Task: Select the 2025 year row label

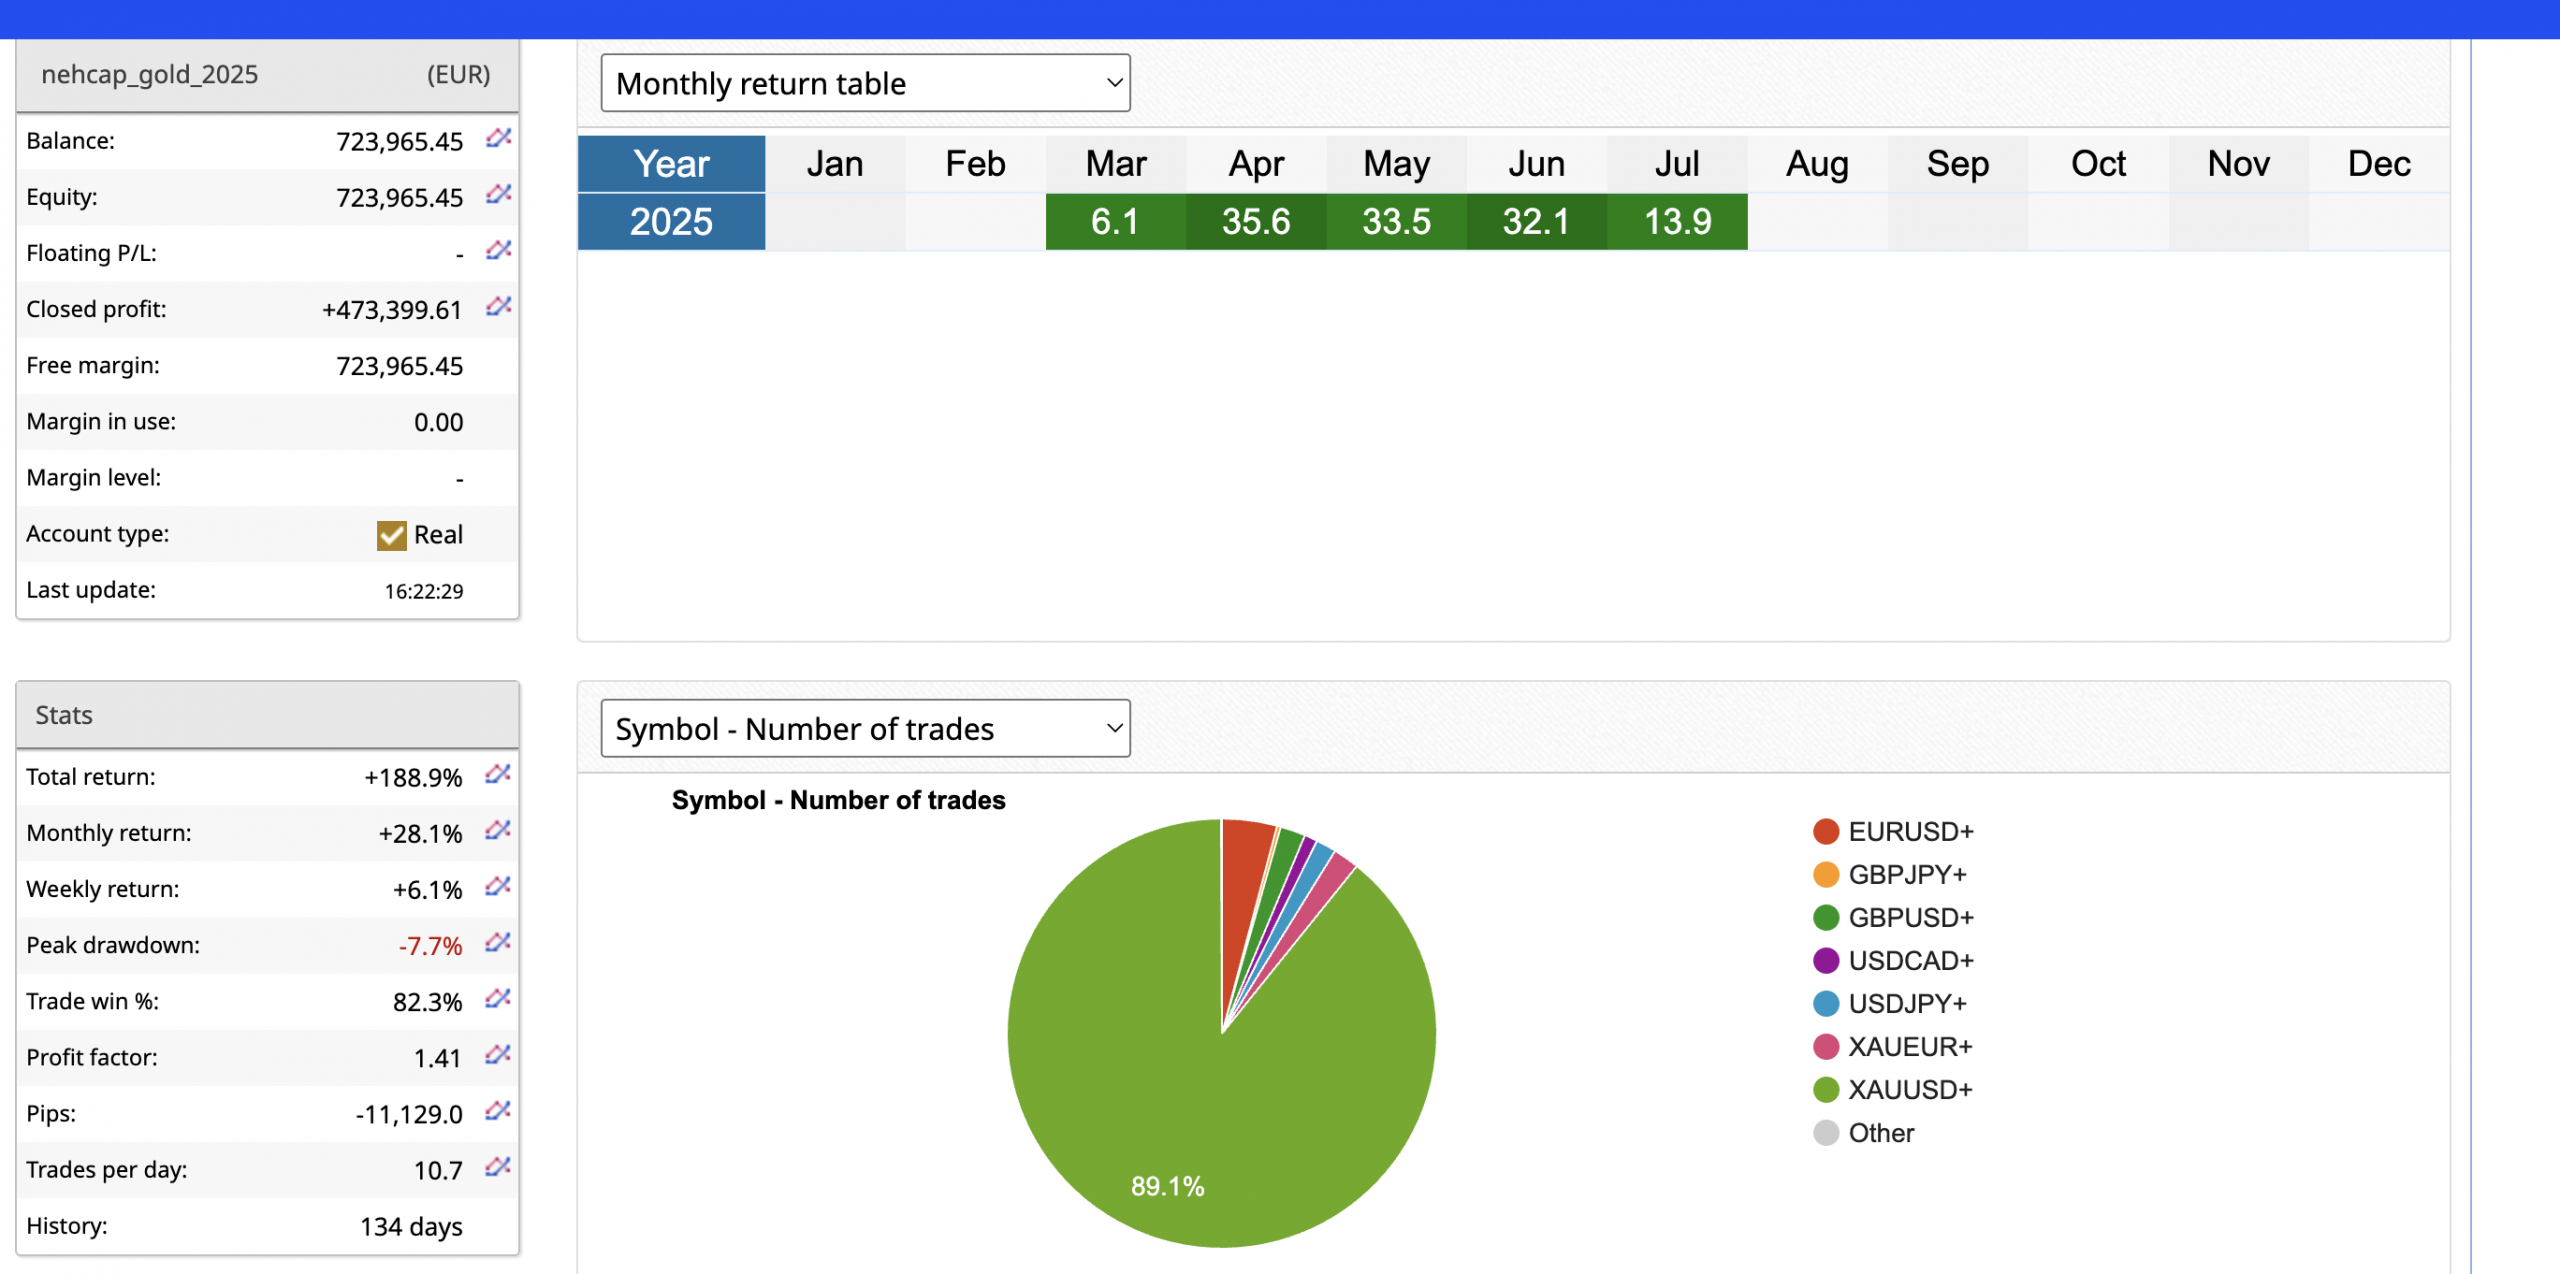Action: point(671,221)
